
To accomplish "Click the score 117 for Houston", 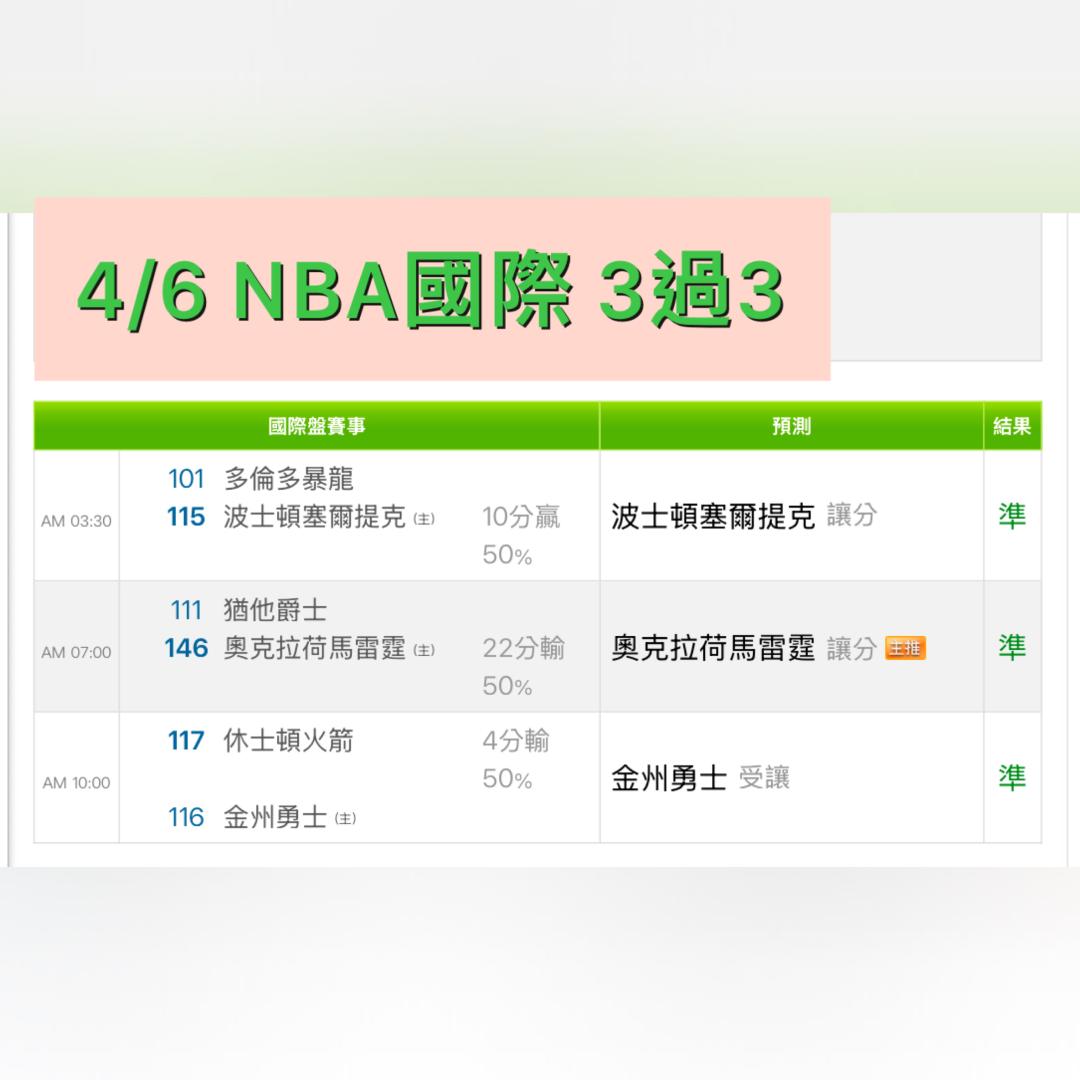I will coord(186,741).
